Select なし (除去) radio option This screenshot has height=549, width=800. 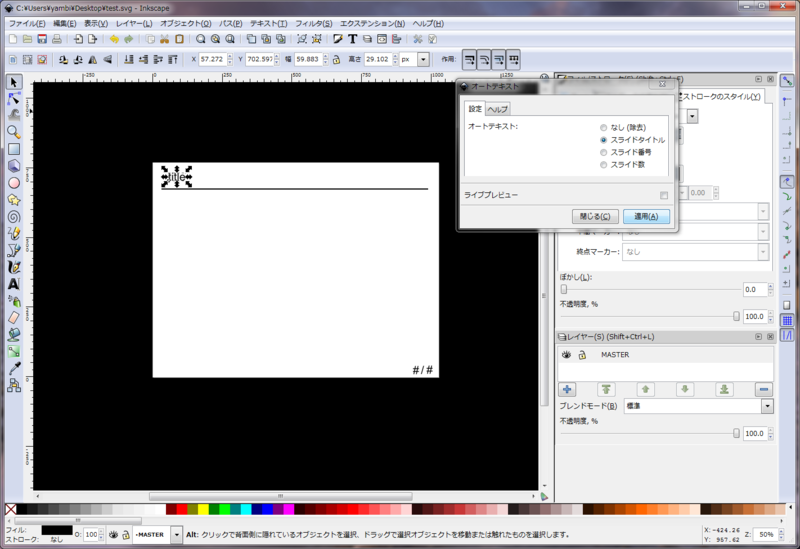click(604, 128)
